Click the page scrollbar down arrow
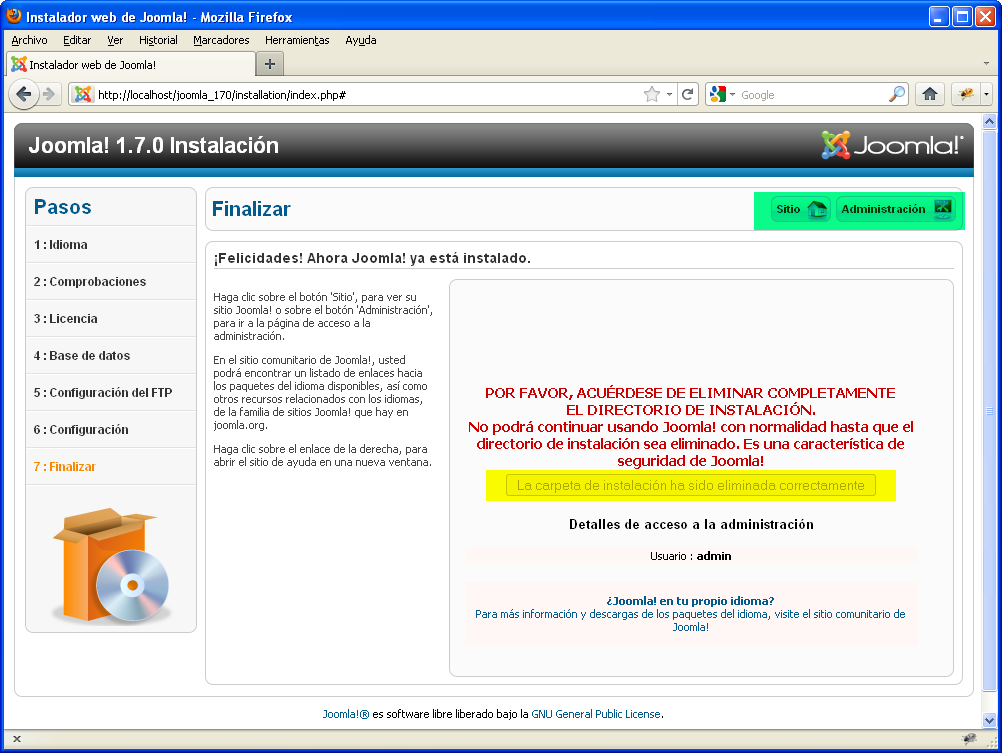 point(989,720)
